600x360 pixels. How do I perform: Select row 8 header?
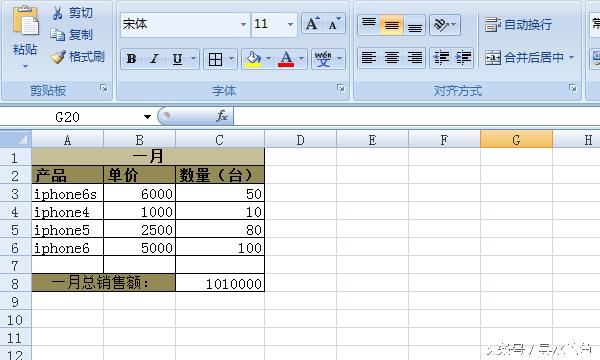point(15,283)
